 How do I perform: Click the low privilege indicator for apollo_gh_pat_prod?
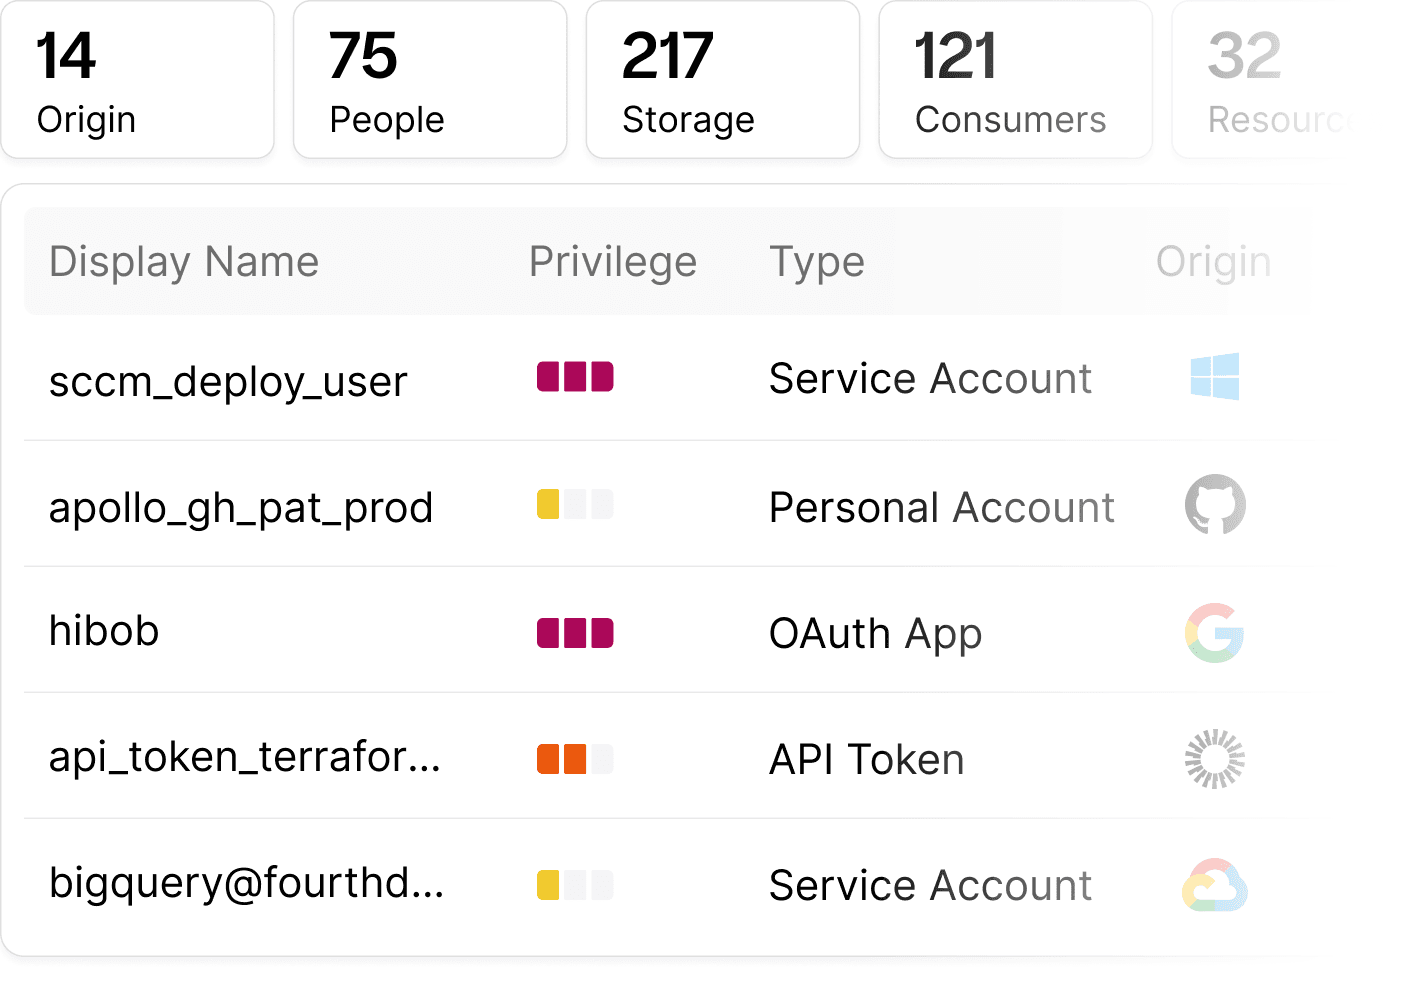575,504
